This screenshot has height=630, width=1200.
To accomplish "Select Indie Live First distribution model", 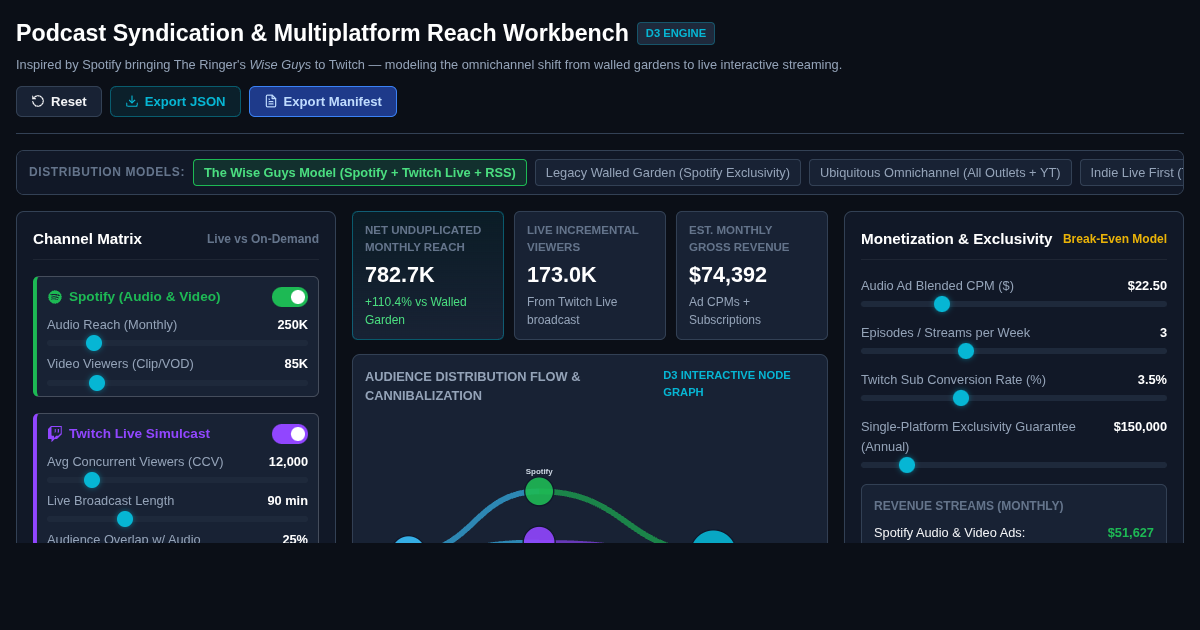I will [x=1132, y=172].
